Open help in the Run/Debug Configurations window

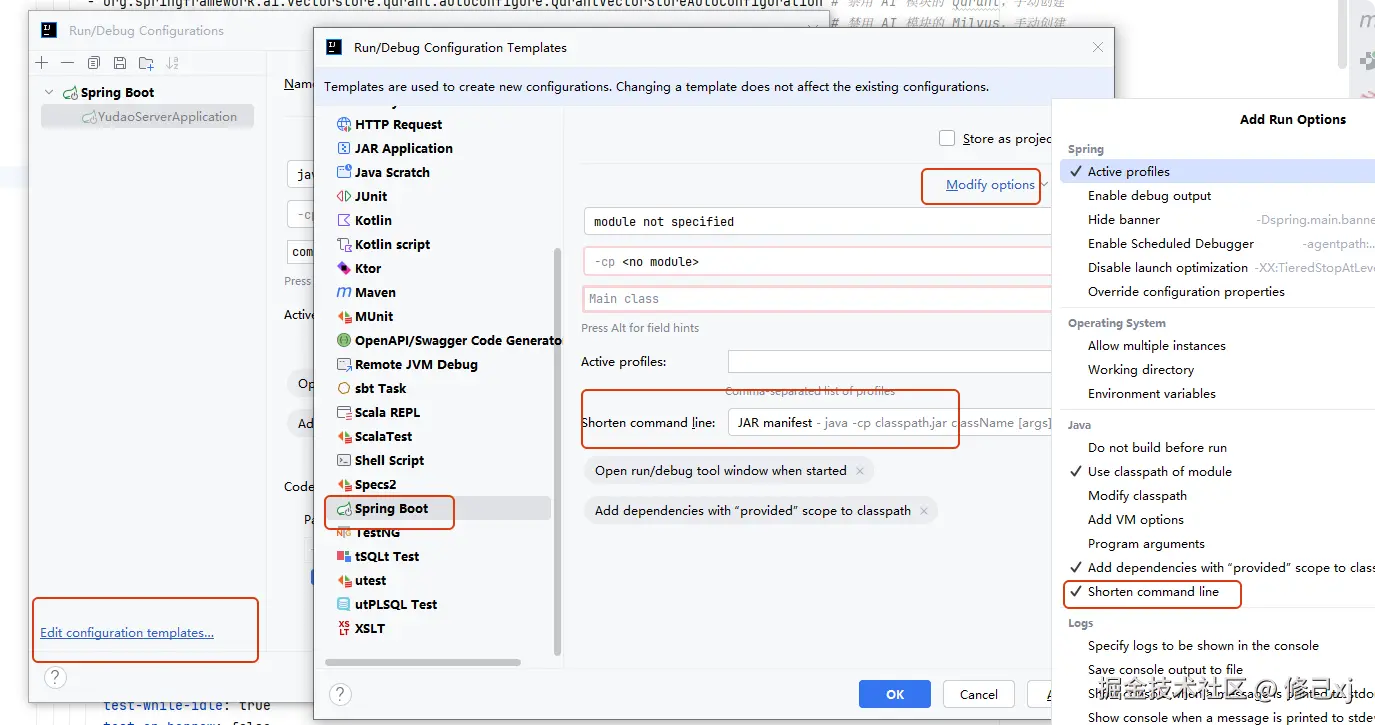click(55, 677)
